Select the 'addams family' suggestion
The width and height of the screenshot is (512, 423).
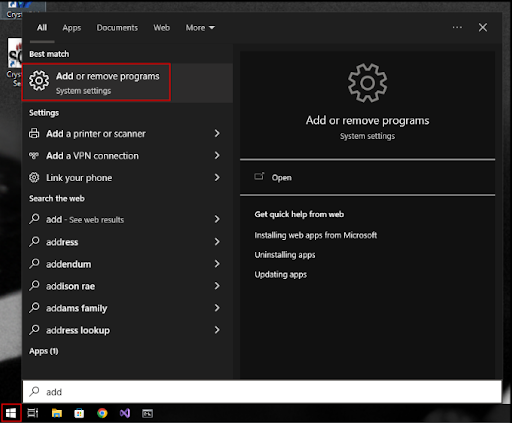[77, 308]
